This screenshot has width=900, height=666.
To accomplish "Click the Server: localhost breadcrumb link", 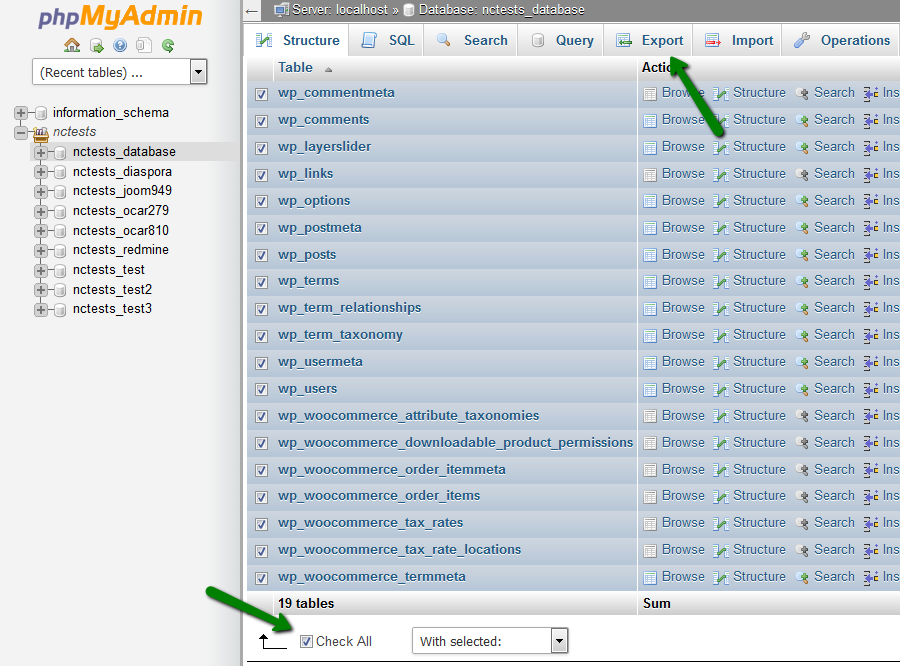I will (x=340, y=10).
